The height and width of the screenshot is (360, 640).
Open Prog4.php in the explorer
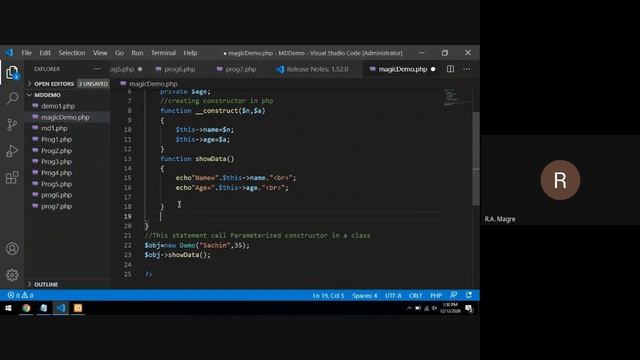coord(56,173)
